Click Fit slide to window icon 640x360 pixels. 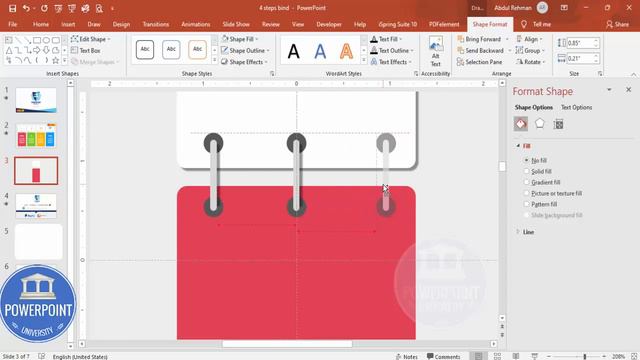(x=634, y=356)
